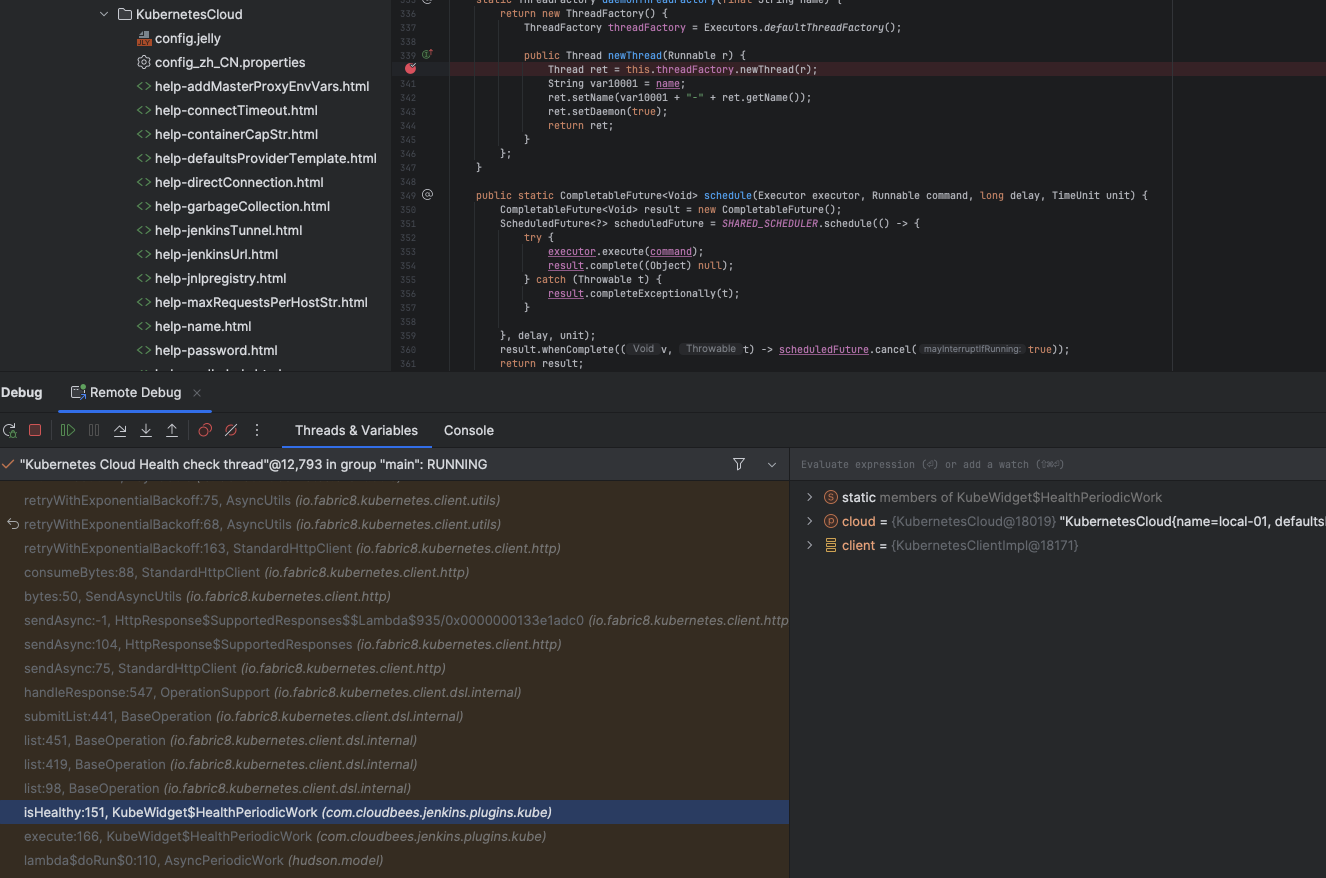Click the Step Out debugger icon
Screen dimensions: 1326x878
(x=170, y=430)
